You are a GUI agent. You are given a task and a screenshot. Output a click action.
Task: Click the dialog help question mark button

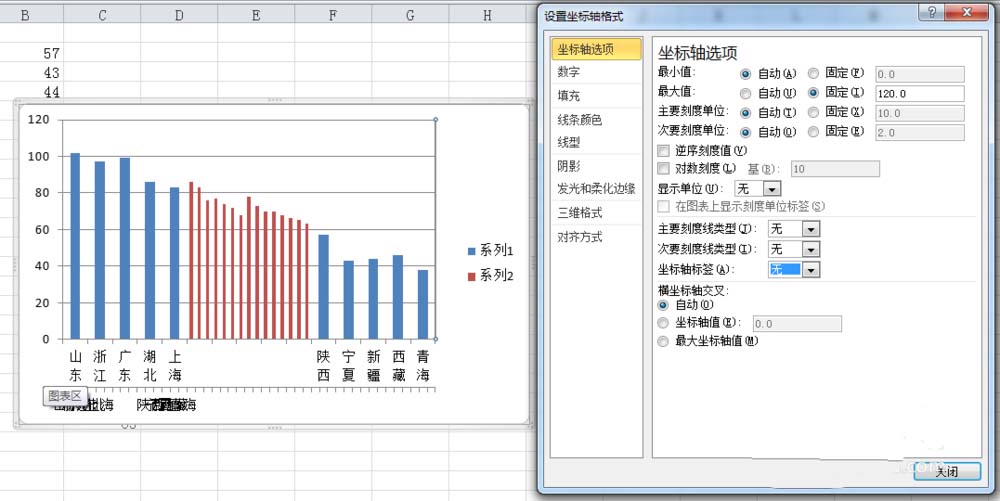click(933, 14)
